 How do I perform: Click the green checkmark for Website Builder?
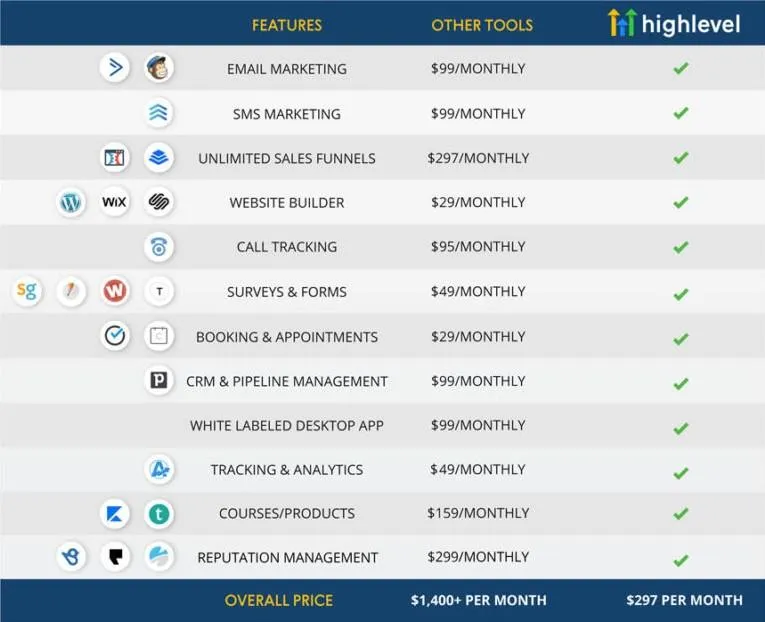[681, 202]
